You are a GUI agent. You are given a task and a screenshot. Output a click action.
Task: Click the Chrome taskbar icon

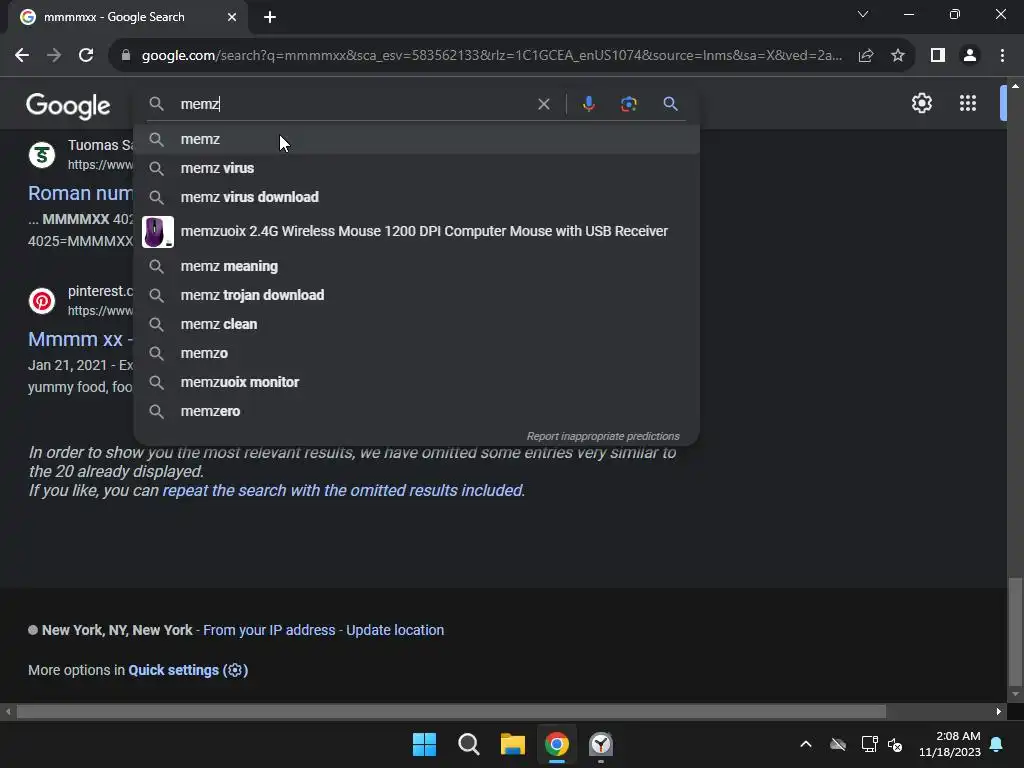click(556, 744)
